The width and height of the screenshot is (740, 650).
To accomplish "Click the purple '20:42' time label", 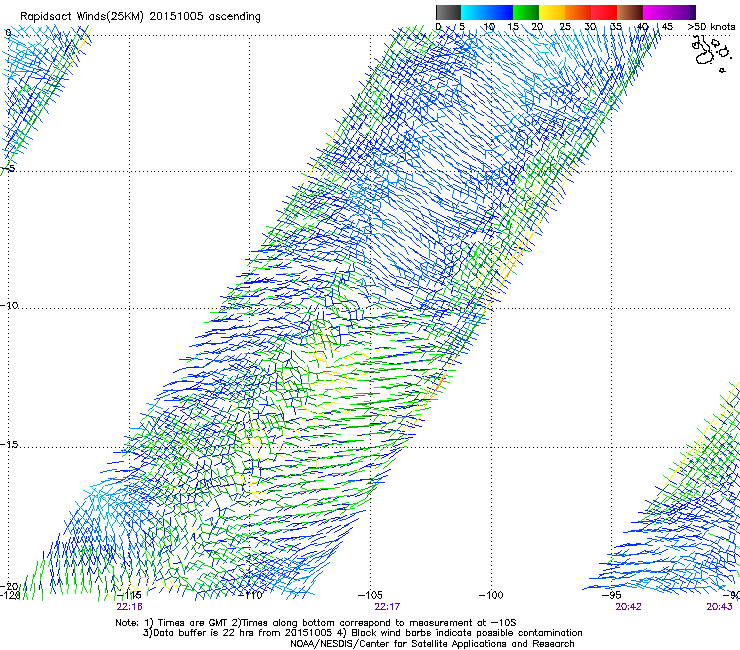I will [628, 607].
